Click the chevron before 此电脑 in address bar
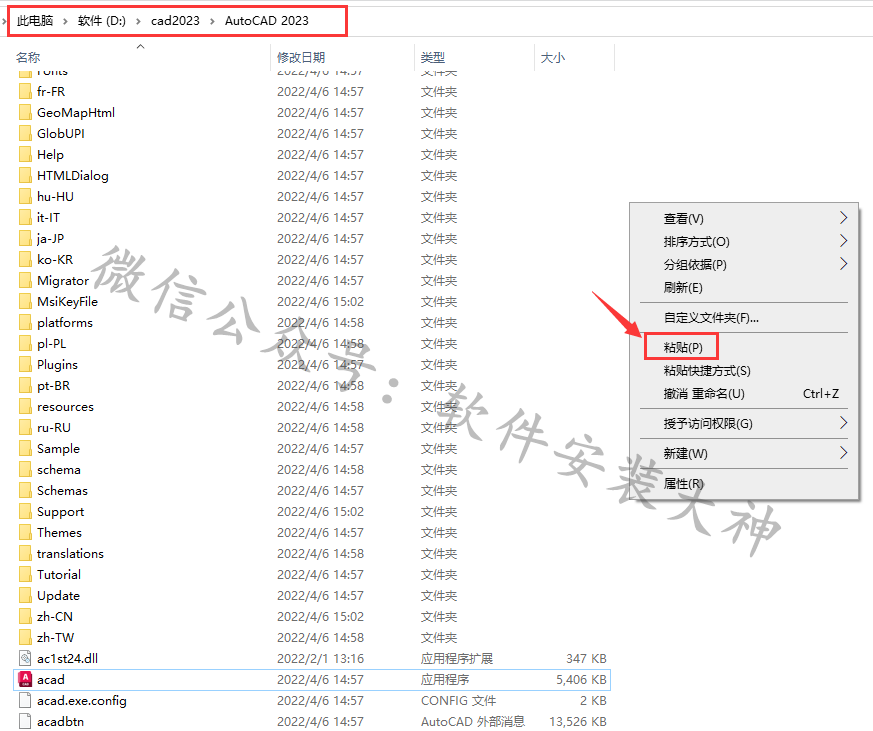Viewport: 873px width, 731px height. (x=4, y=21)
